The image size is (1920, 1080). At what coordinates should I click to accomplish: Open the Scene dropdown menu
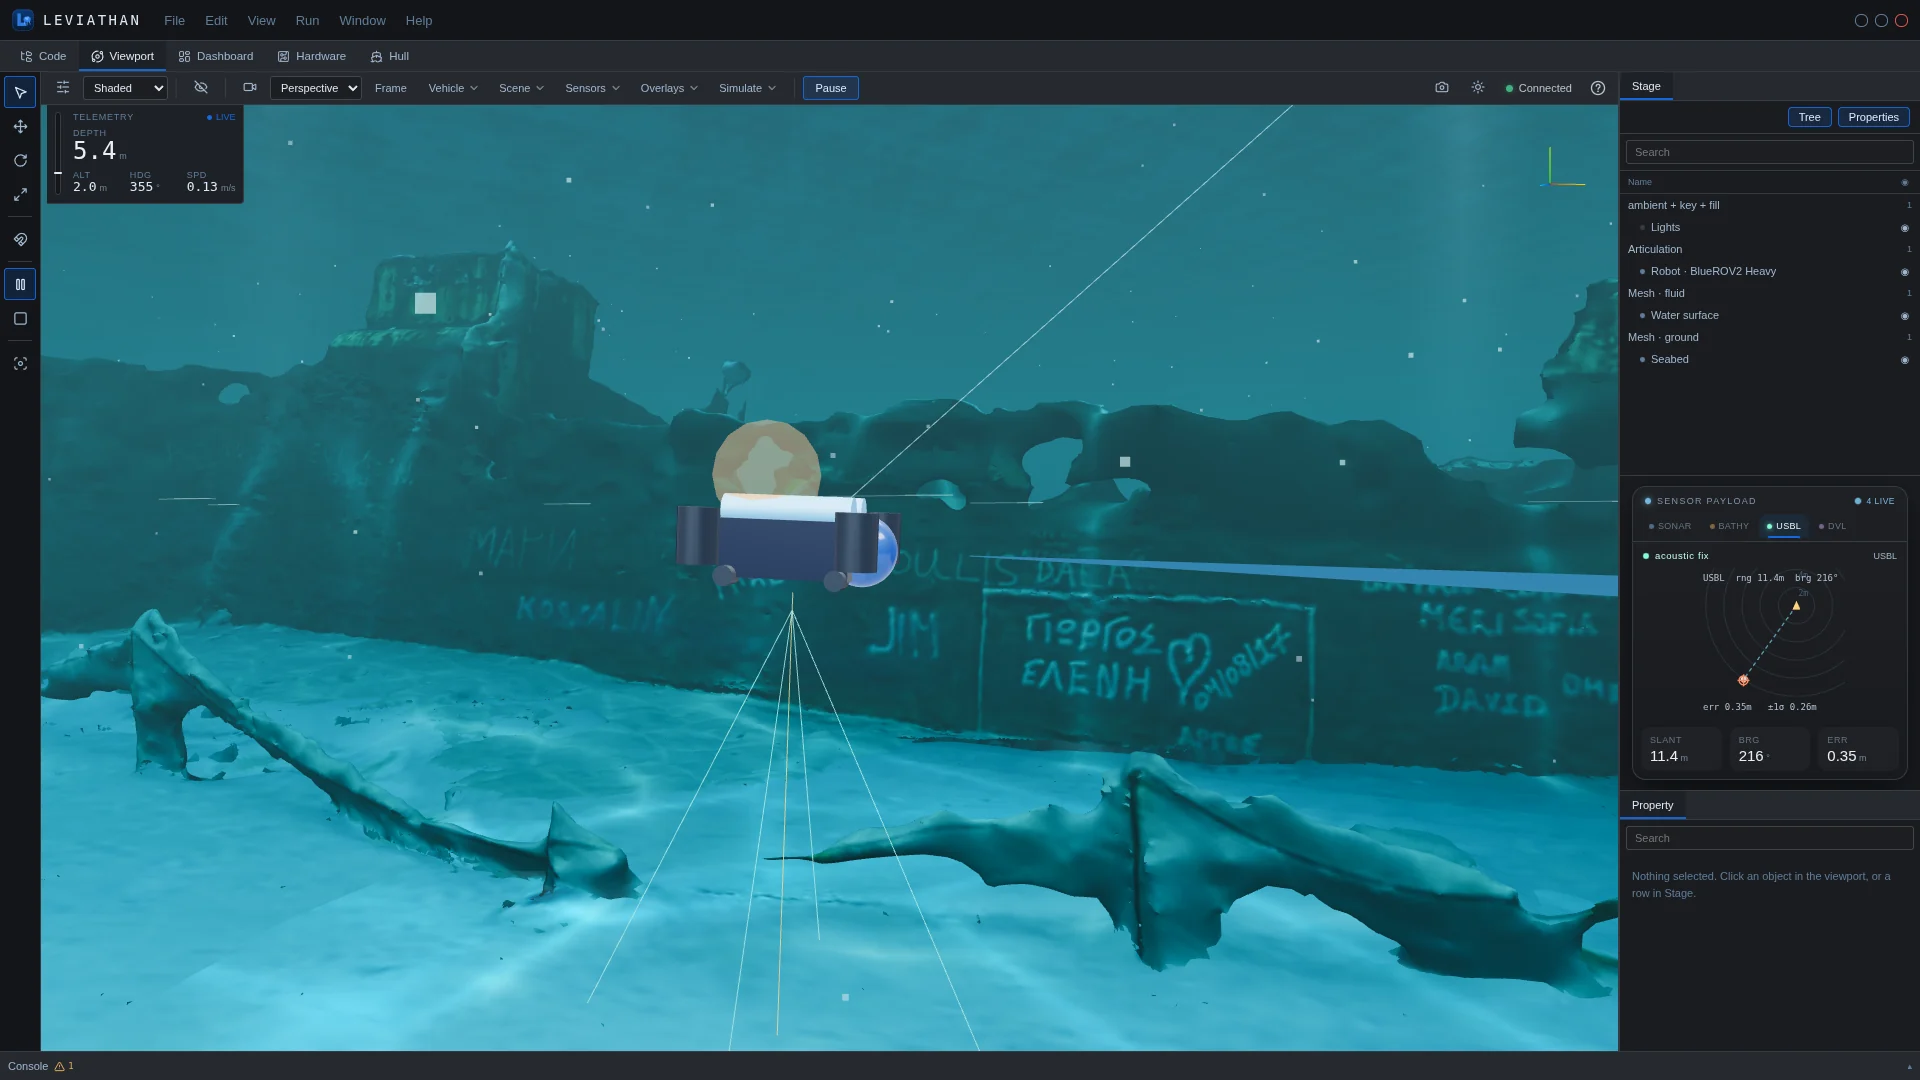click(x=521, y=88)
